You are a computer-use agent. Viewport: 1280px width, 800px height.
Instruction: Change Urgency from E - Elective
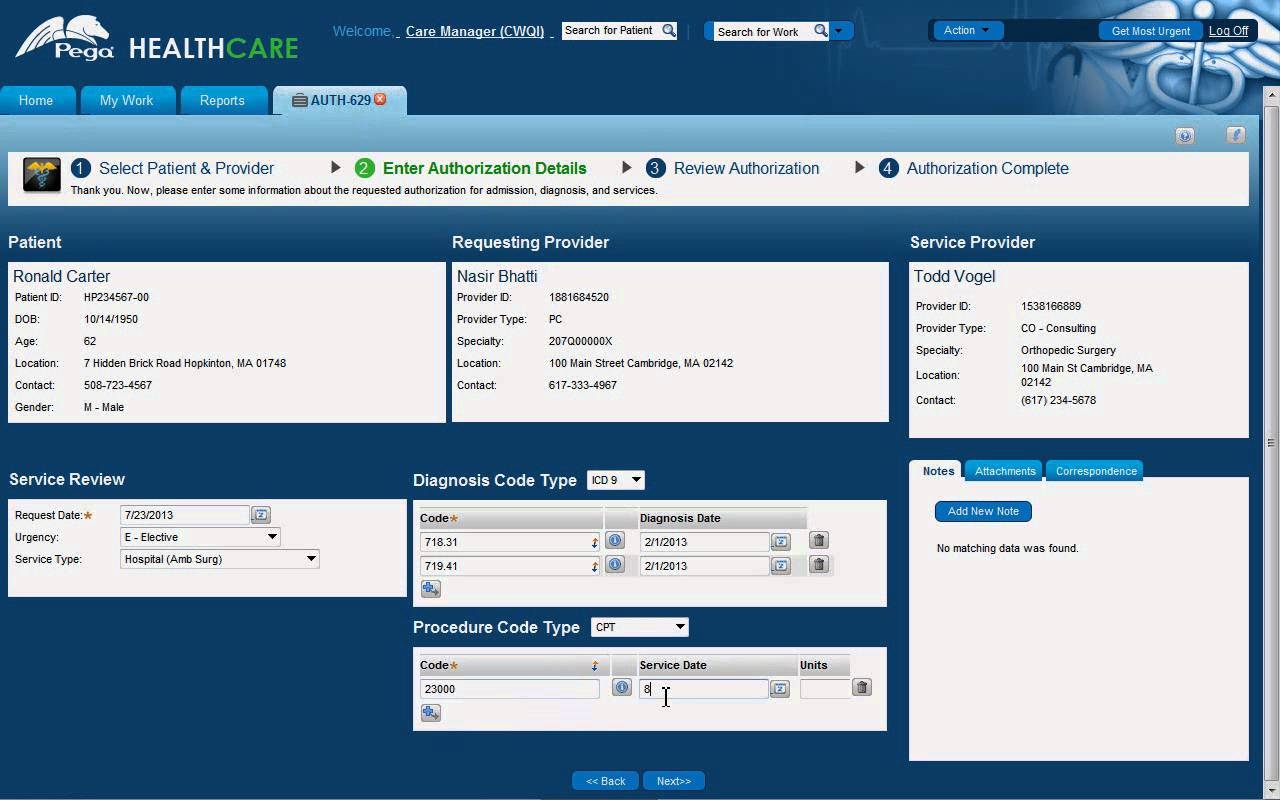coord(270,537)
